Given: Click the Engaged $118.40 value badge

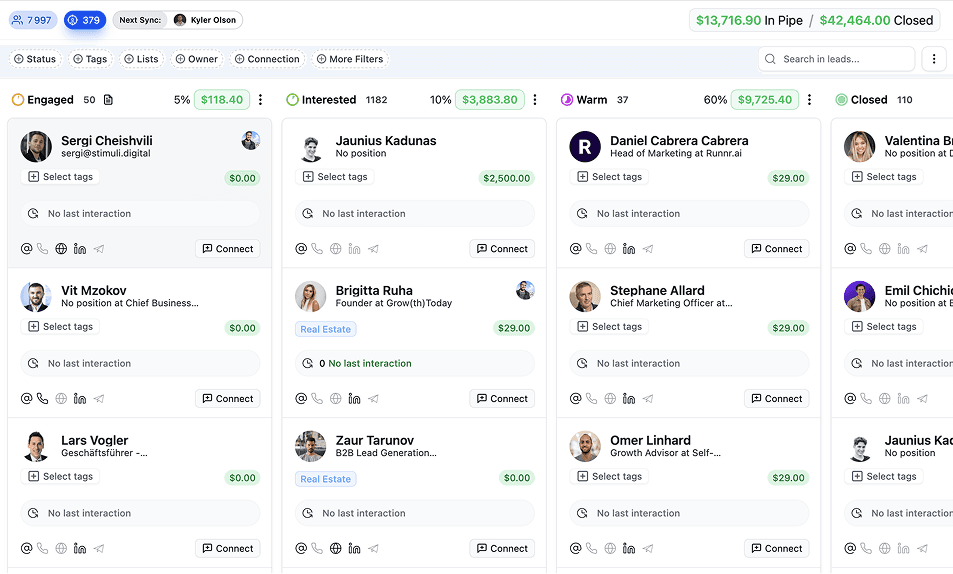Looking at the screenshot, I should coord(222,100).
